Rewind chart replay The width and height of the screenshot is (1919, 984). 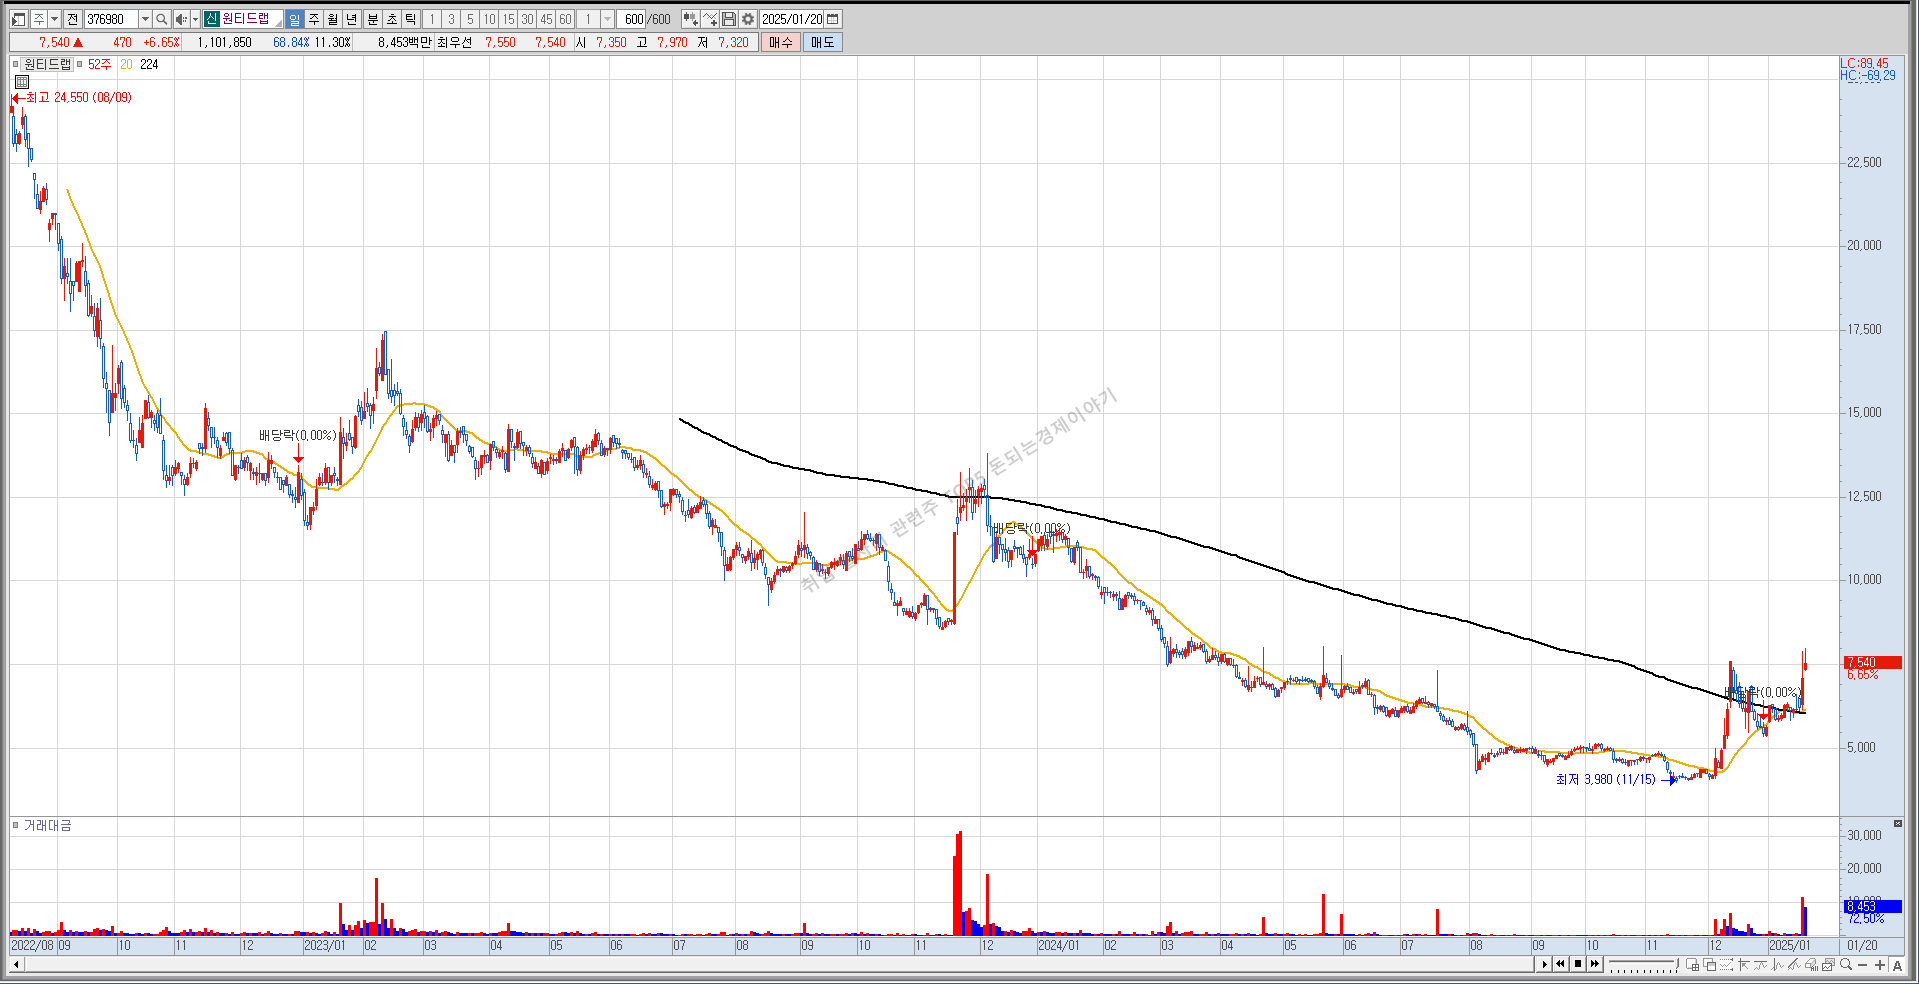tap(1560, 964)
